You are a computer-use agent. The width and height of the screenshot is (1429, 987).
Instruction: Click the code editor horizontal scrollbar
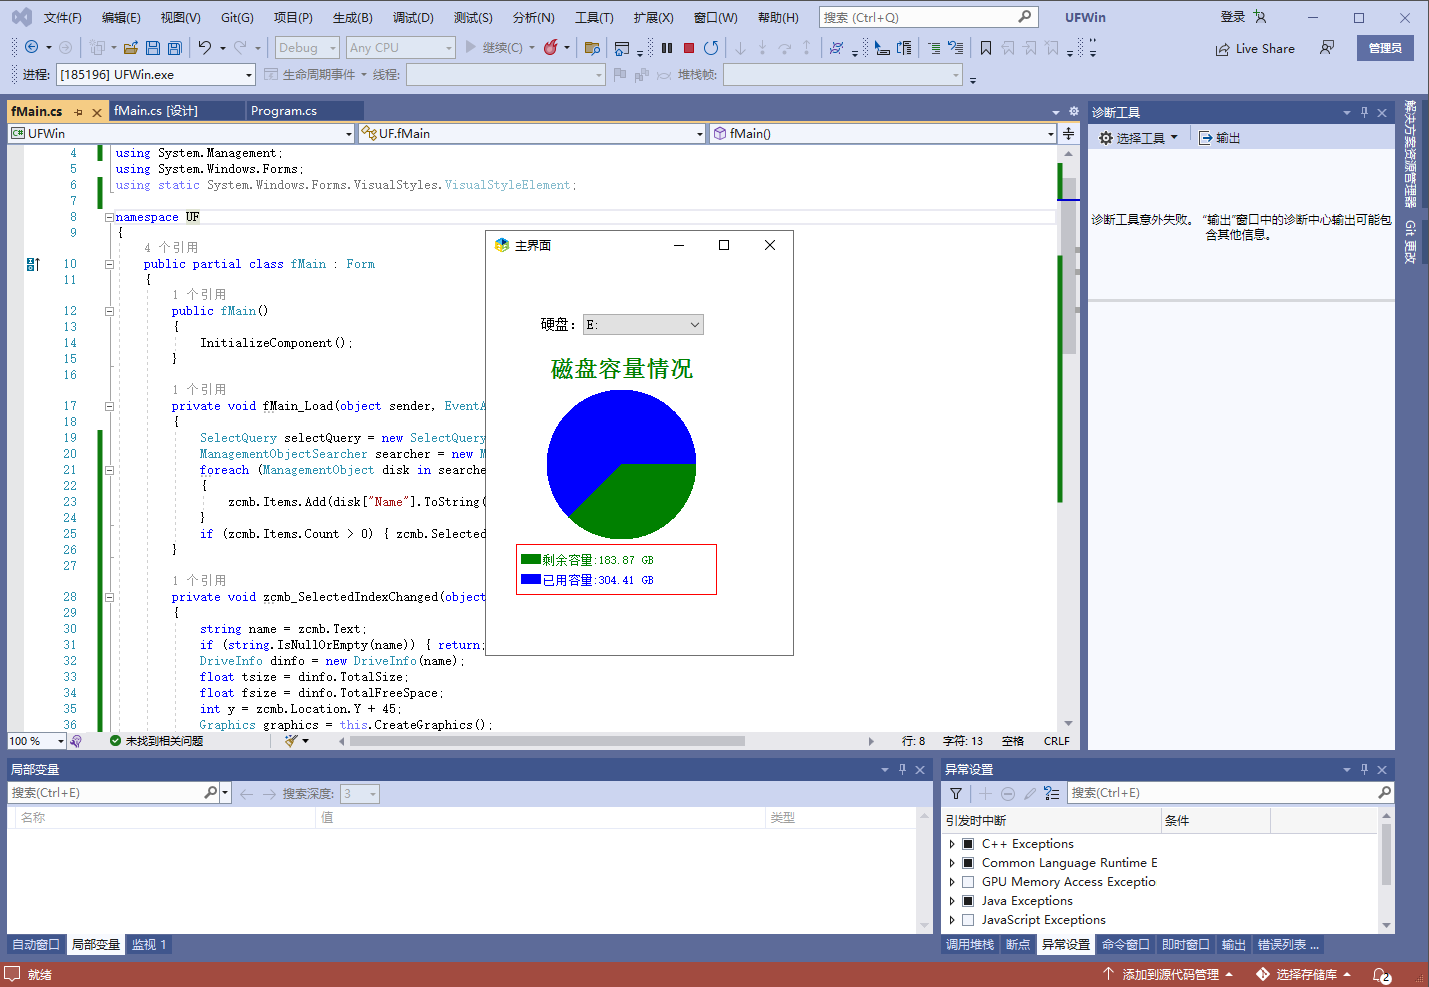point(546,741)
